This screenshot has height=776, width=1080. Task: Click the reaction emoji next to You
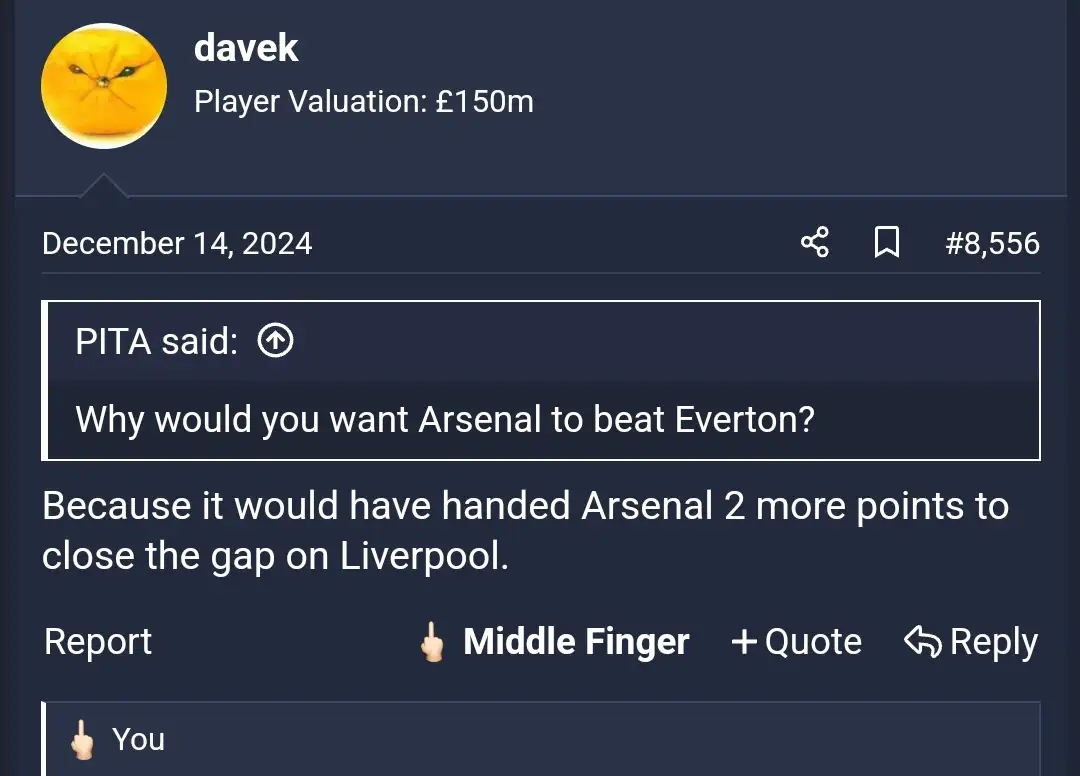click(x=82, y=740)
